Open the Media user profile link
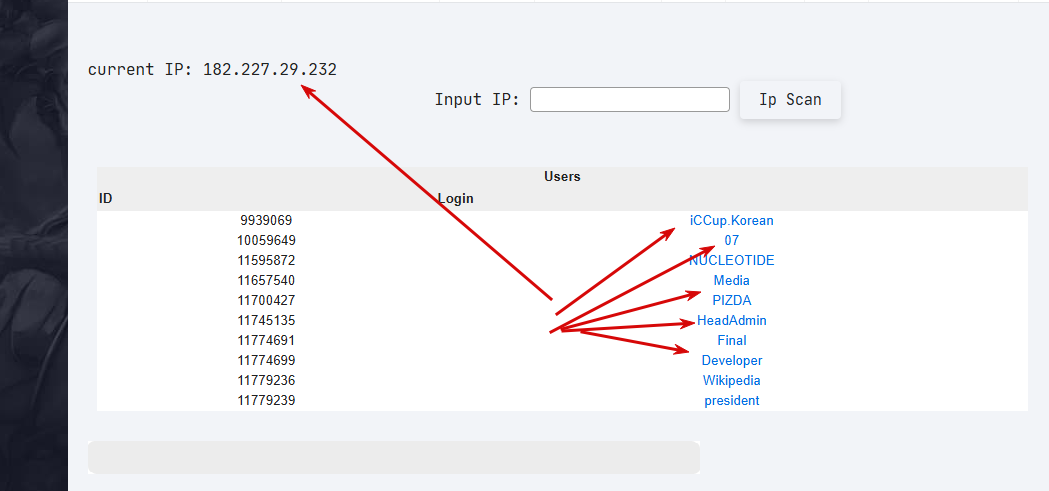 coord(731,280)
